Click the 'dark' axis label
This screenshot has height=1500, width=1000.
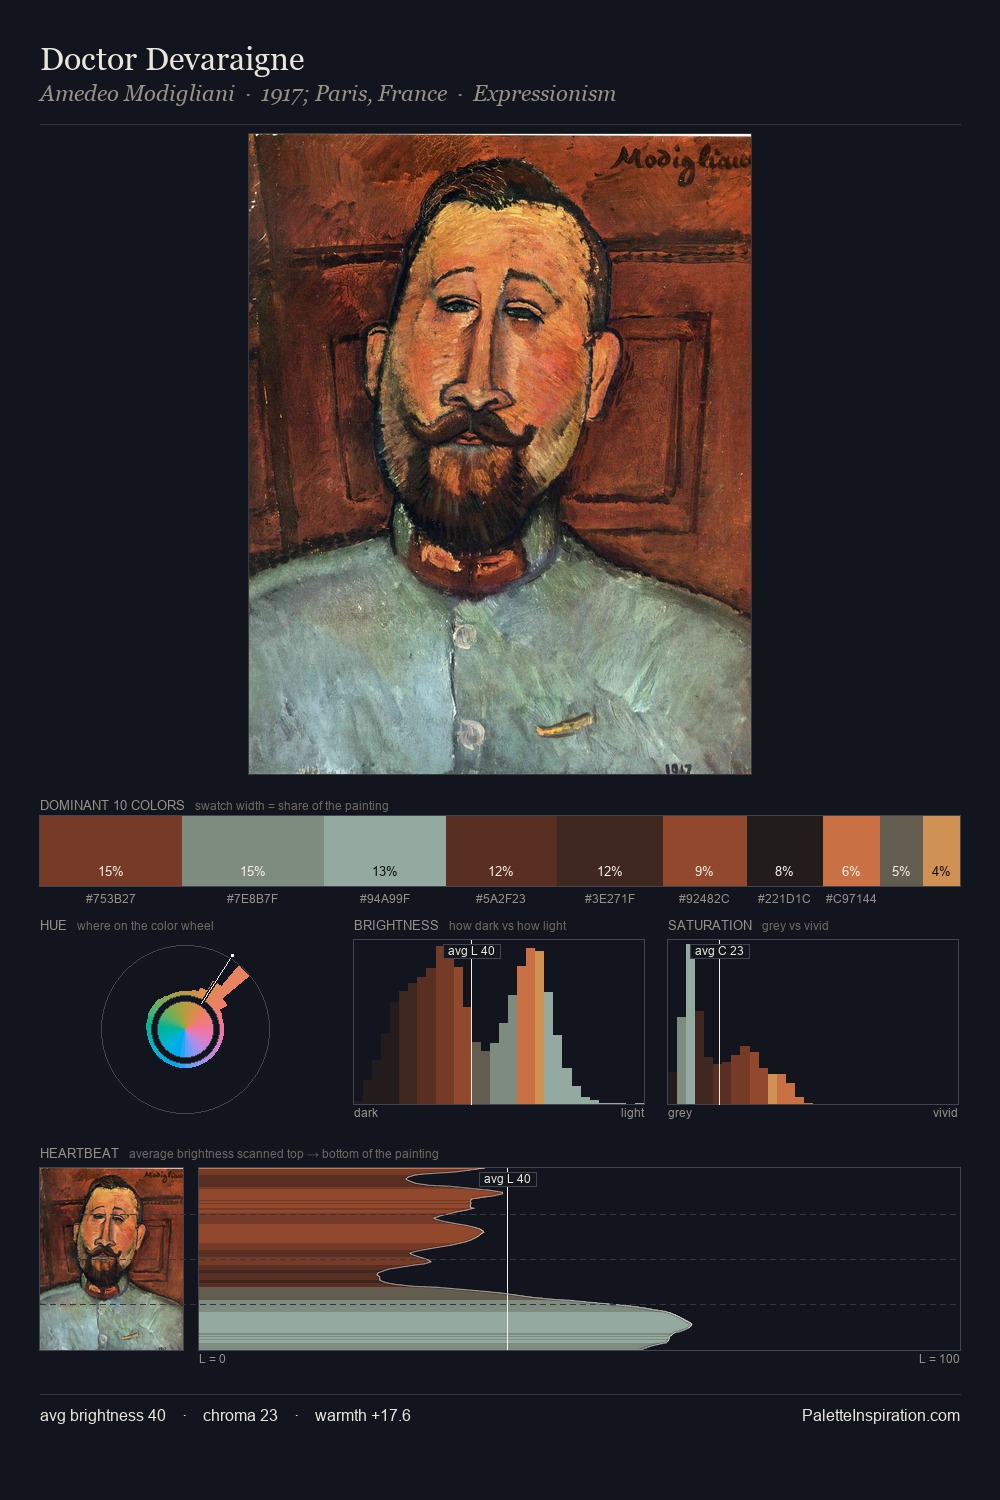[x=366, y=1113]
